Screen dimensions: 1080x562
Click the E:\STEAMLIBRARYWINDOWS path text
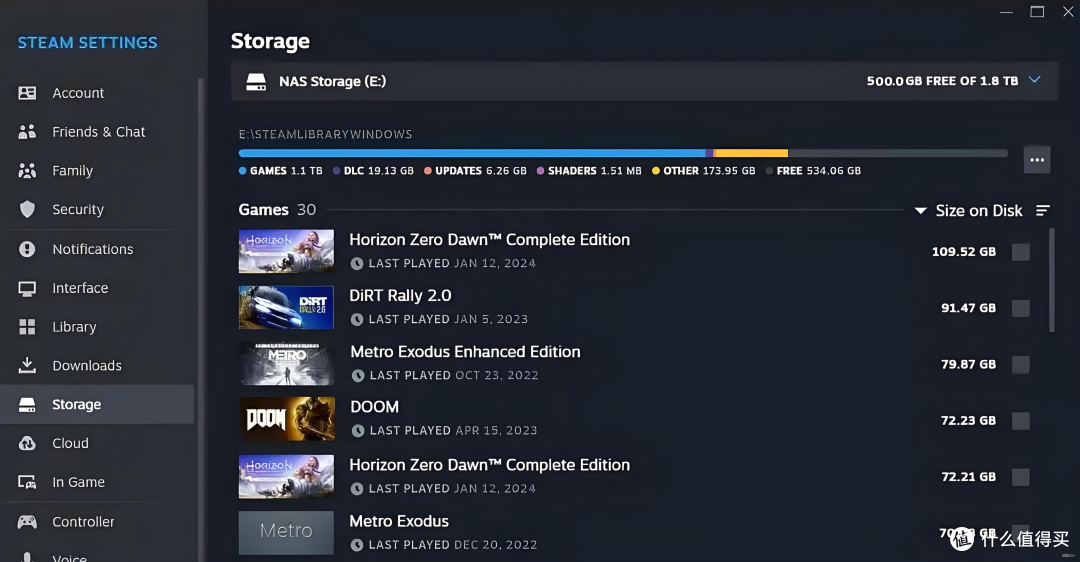325,134
